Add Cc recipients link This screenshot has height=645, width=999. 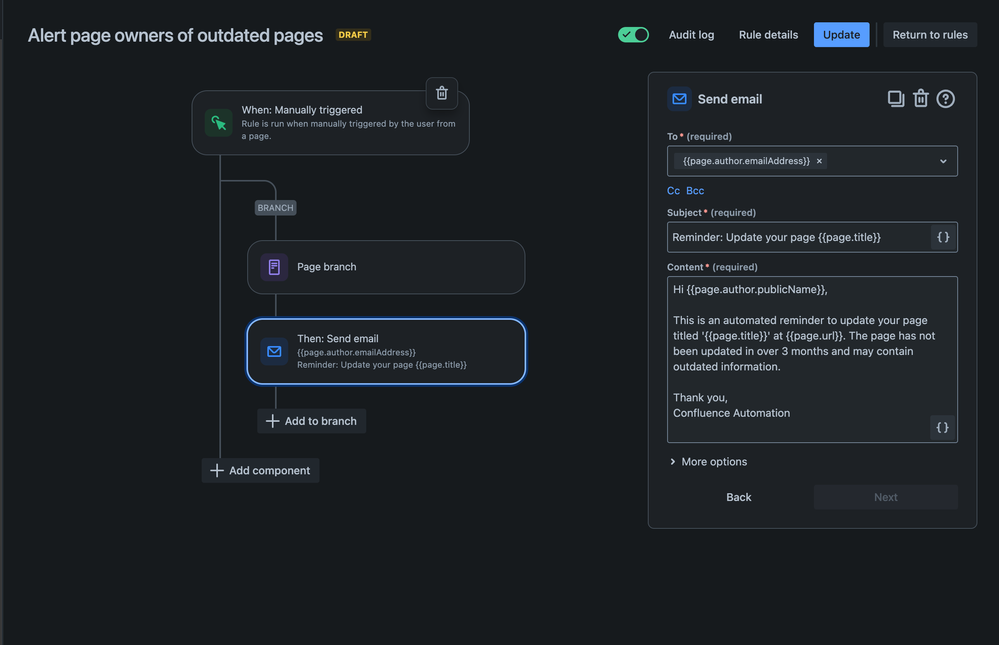coord(673,191)
